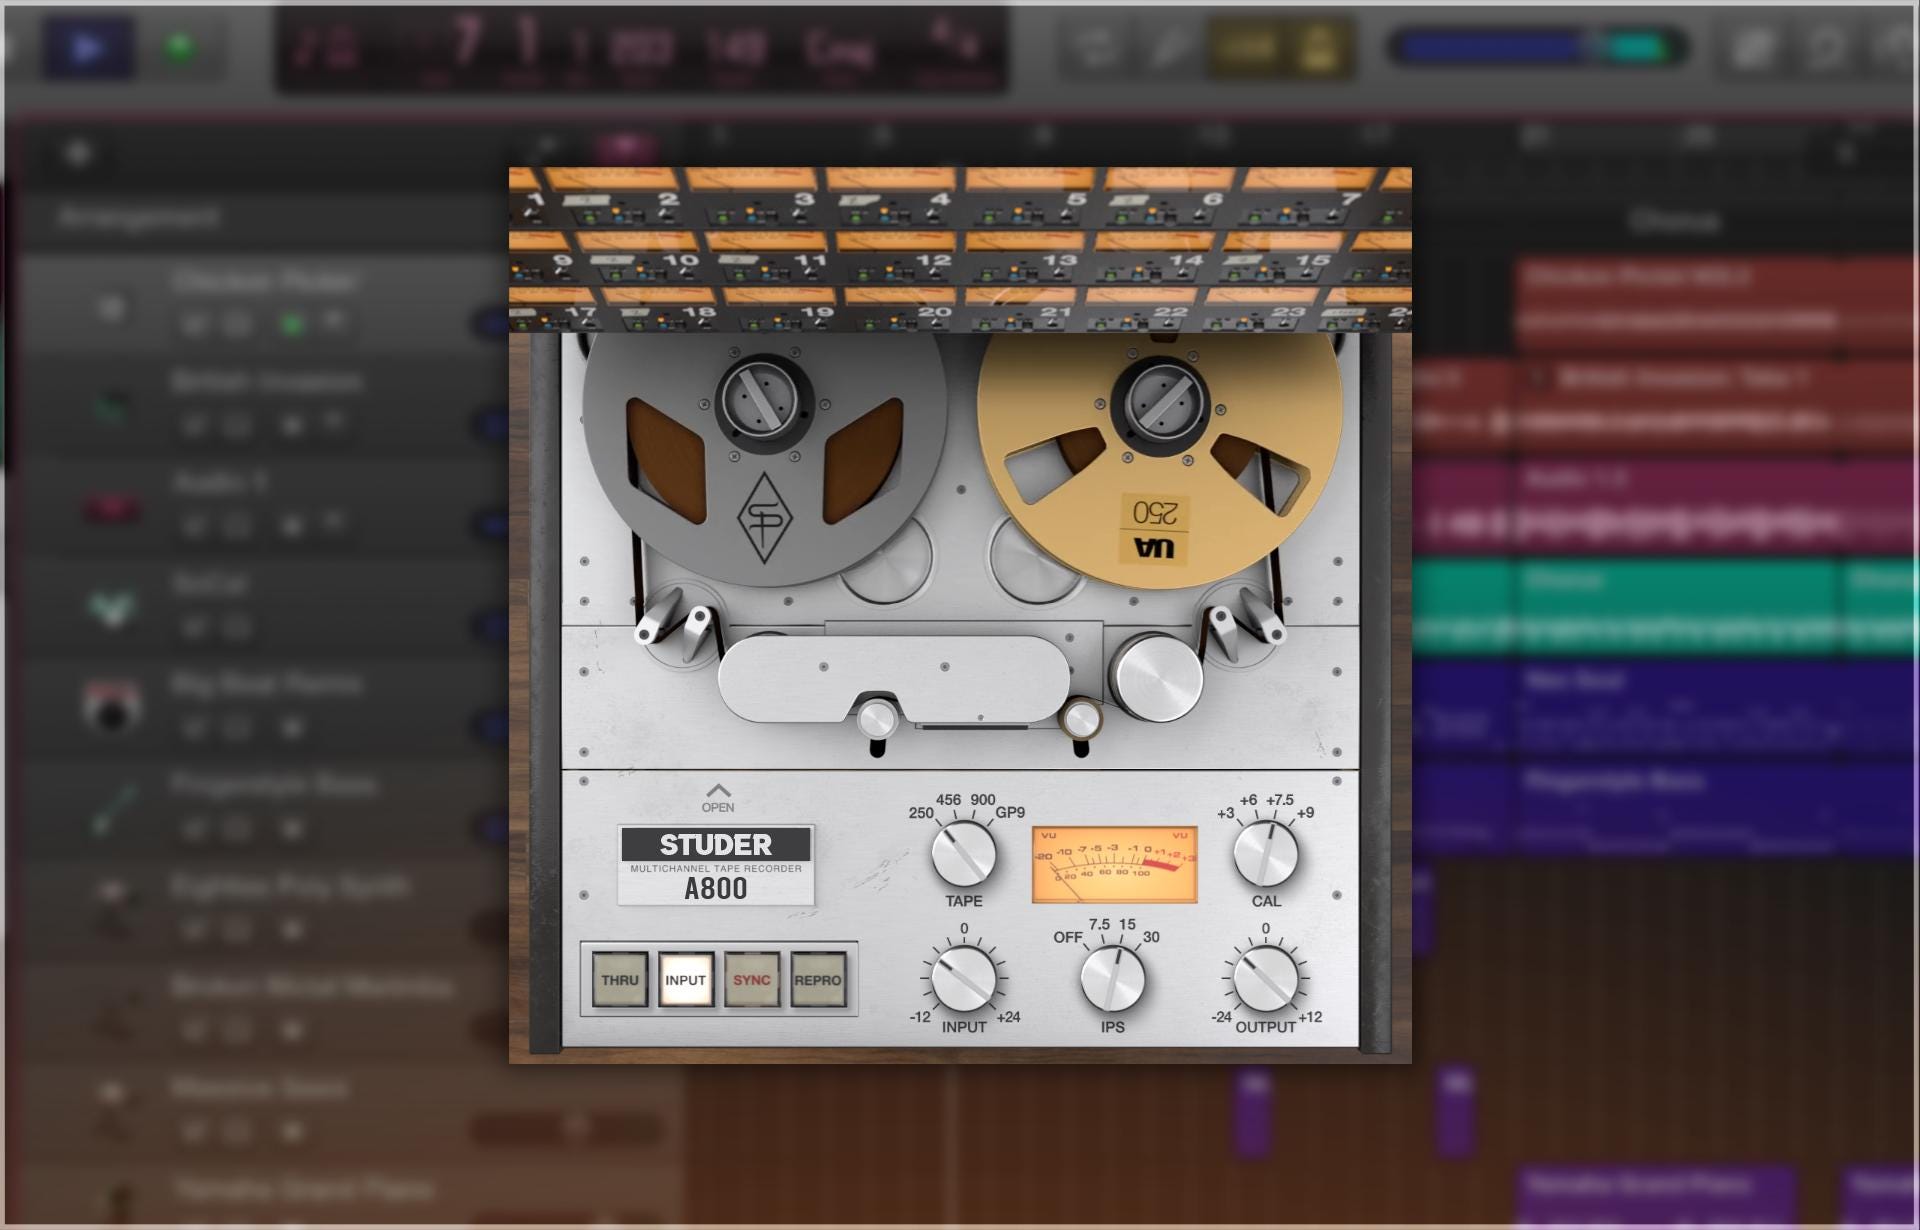Click the -12 label beside INPUT knob

click(x=920, y=1017)
